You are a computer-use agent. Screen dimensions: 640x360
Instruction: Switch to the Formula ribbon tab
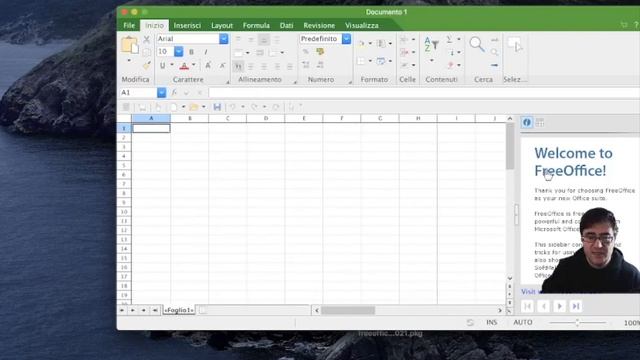tap(256, 25)
